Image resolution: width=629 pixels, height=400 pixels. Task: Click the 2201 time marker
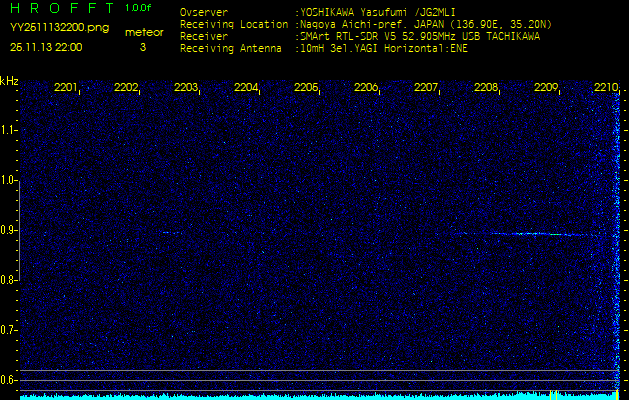click(66, 88)
